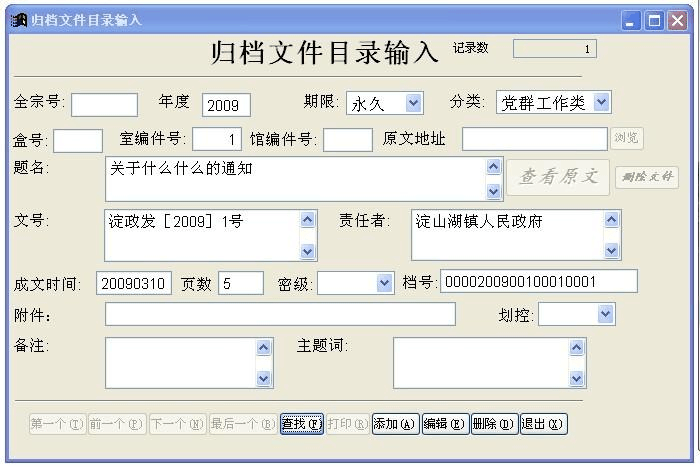Click the 盒号 input field
The image size is (700, 474).
pos(78,141)
